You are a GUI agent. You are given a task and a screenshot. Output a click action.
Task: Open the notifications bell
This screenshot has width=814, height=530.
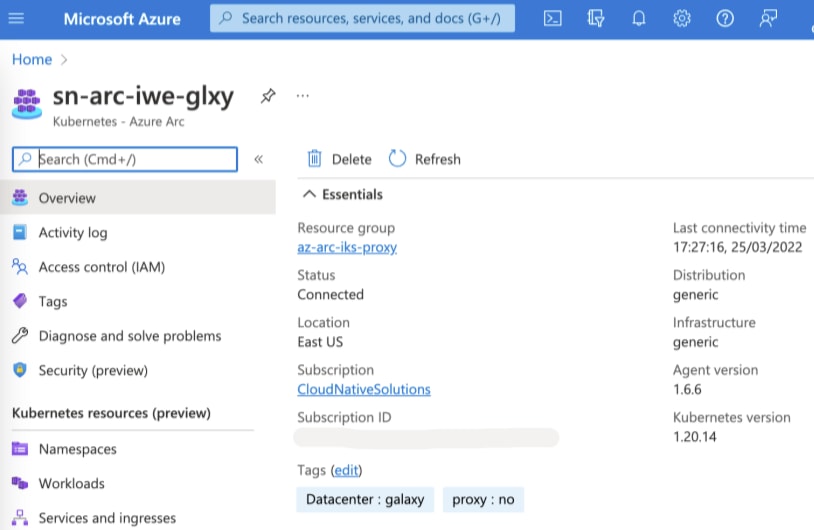(x=639, y=19)
